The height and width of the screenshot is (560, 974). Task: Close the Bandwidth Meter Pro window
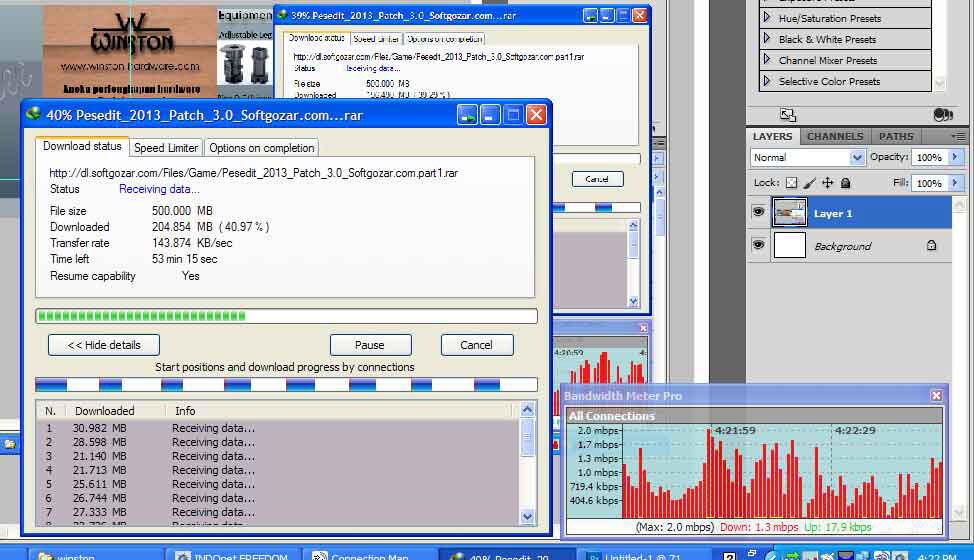click(936, 395)
